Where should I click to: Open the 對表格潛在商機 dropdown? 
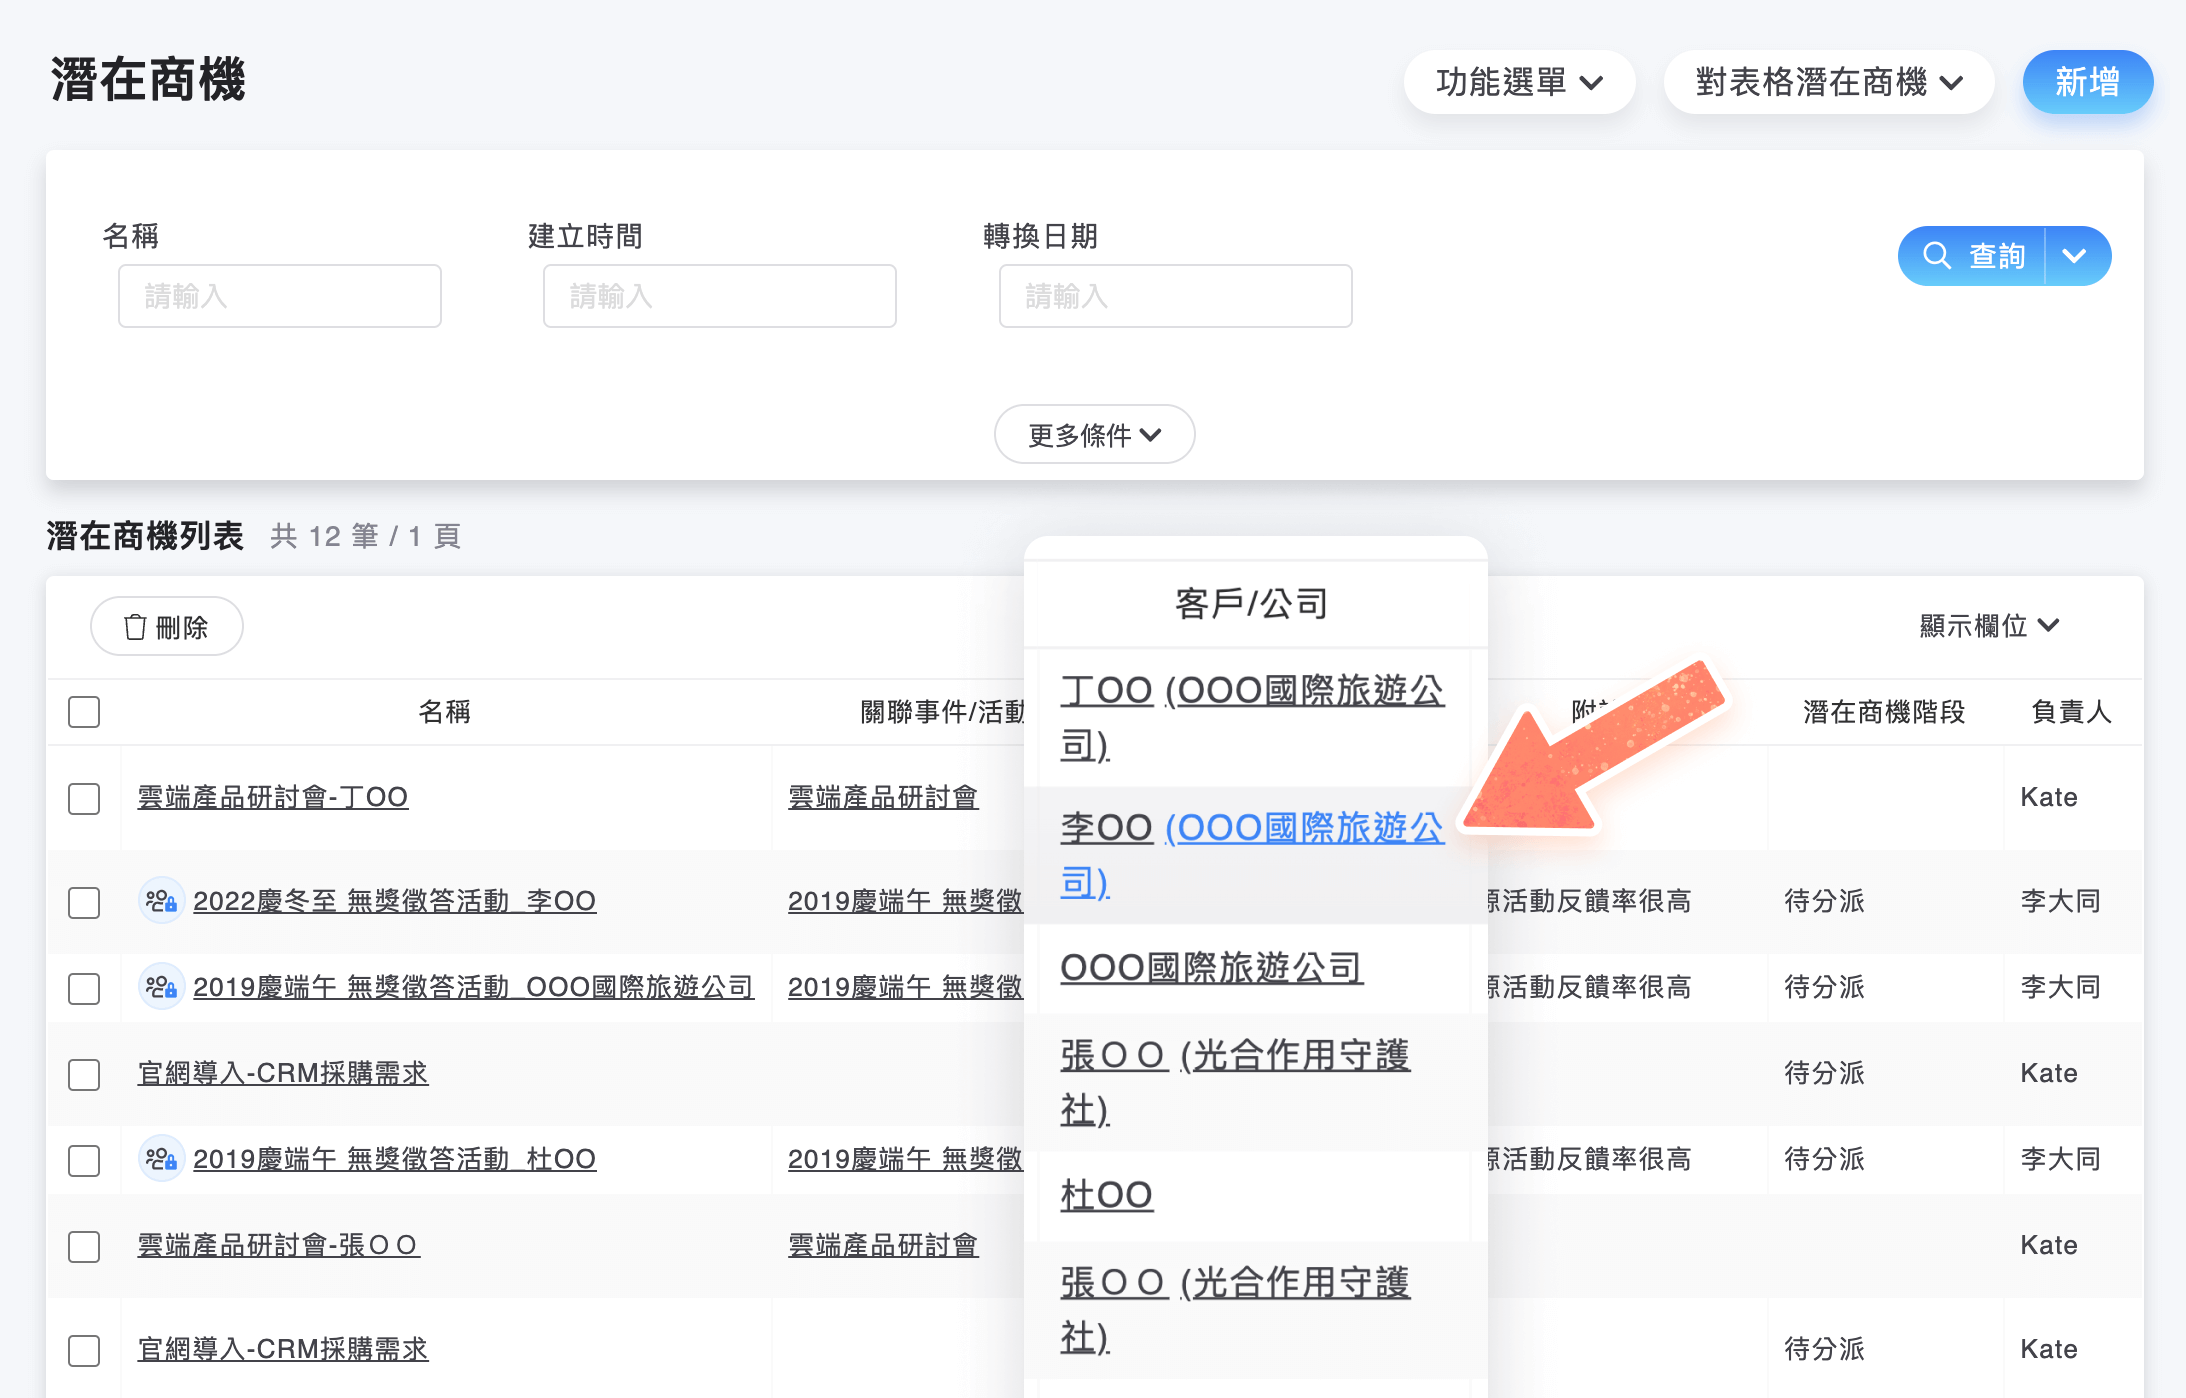tap(1828, 82)
